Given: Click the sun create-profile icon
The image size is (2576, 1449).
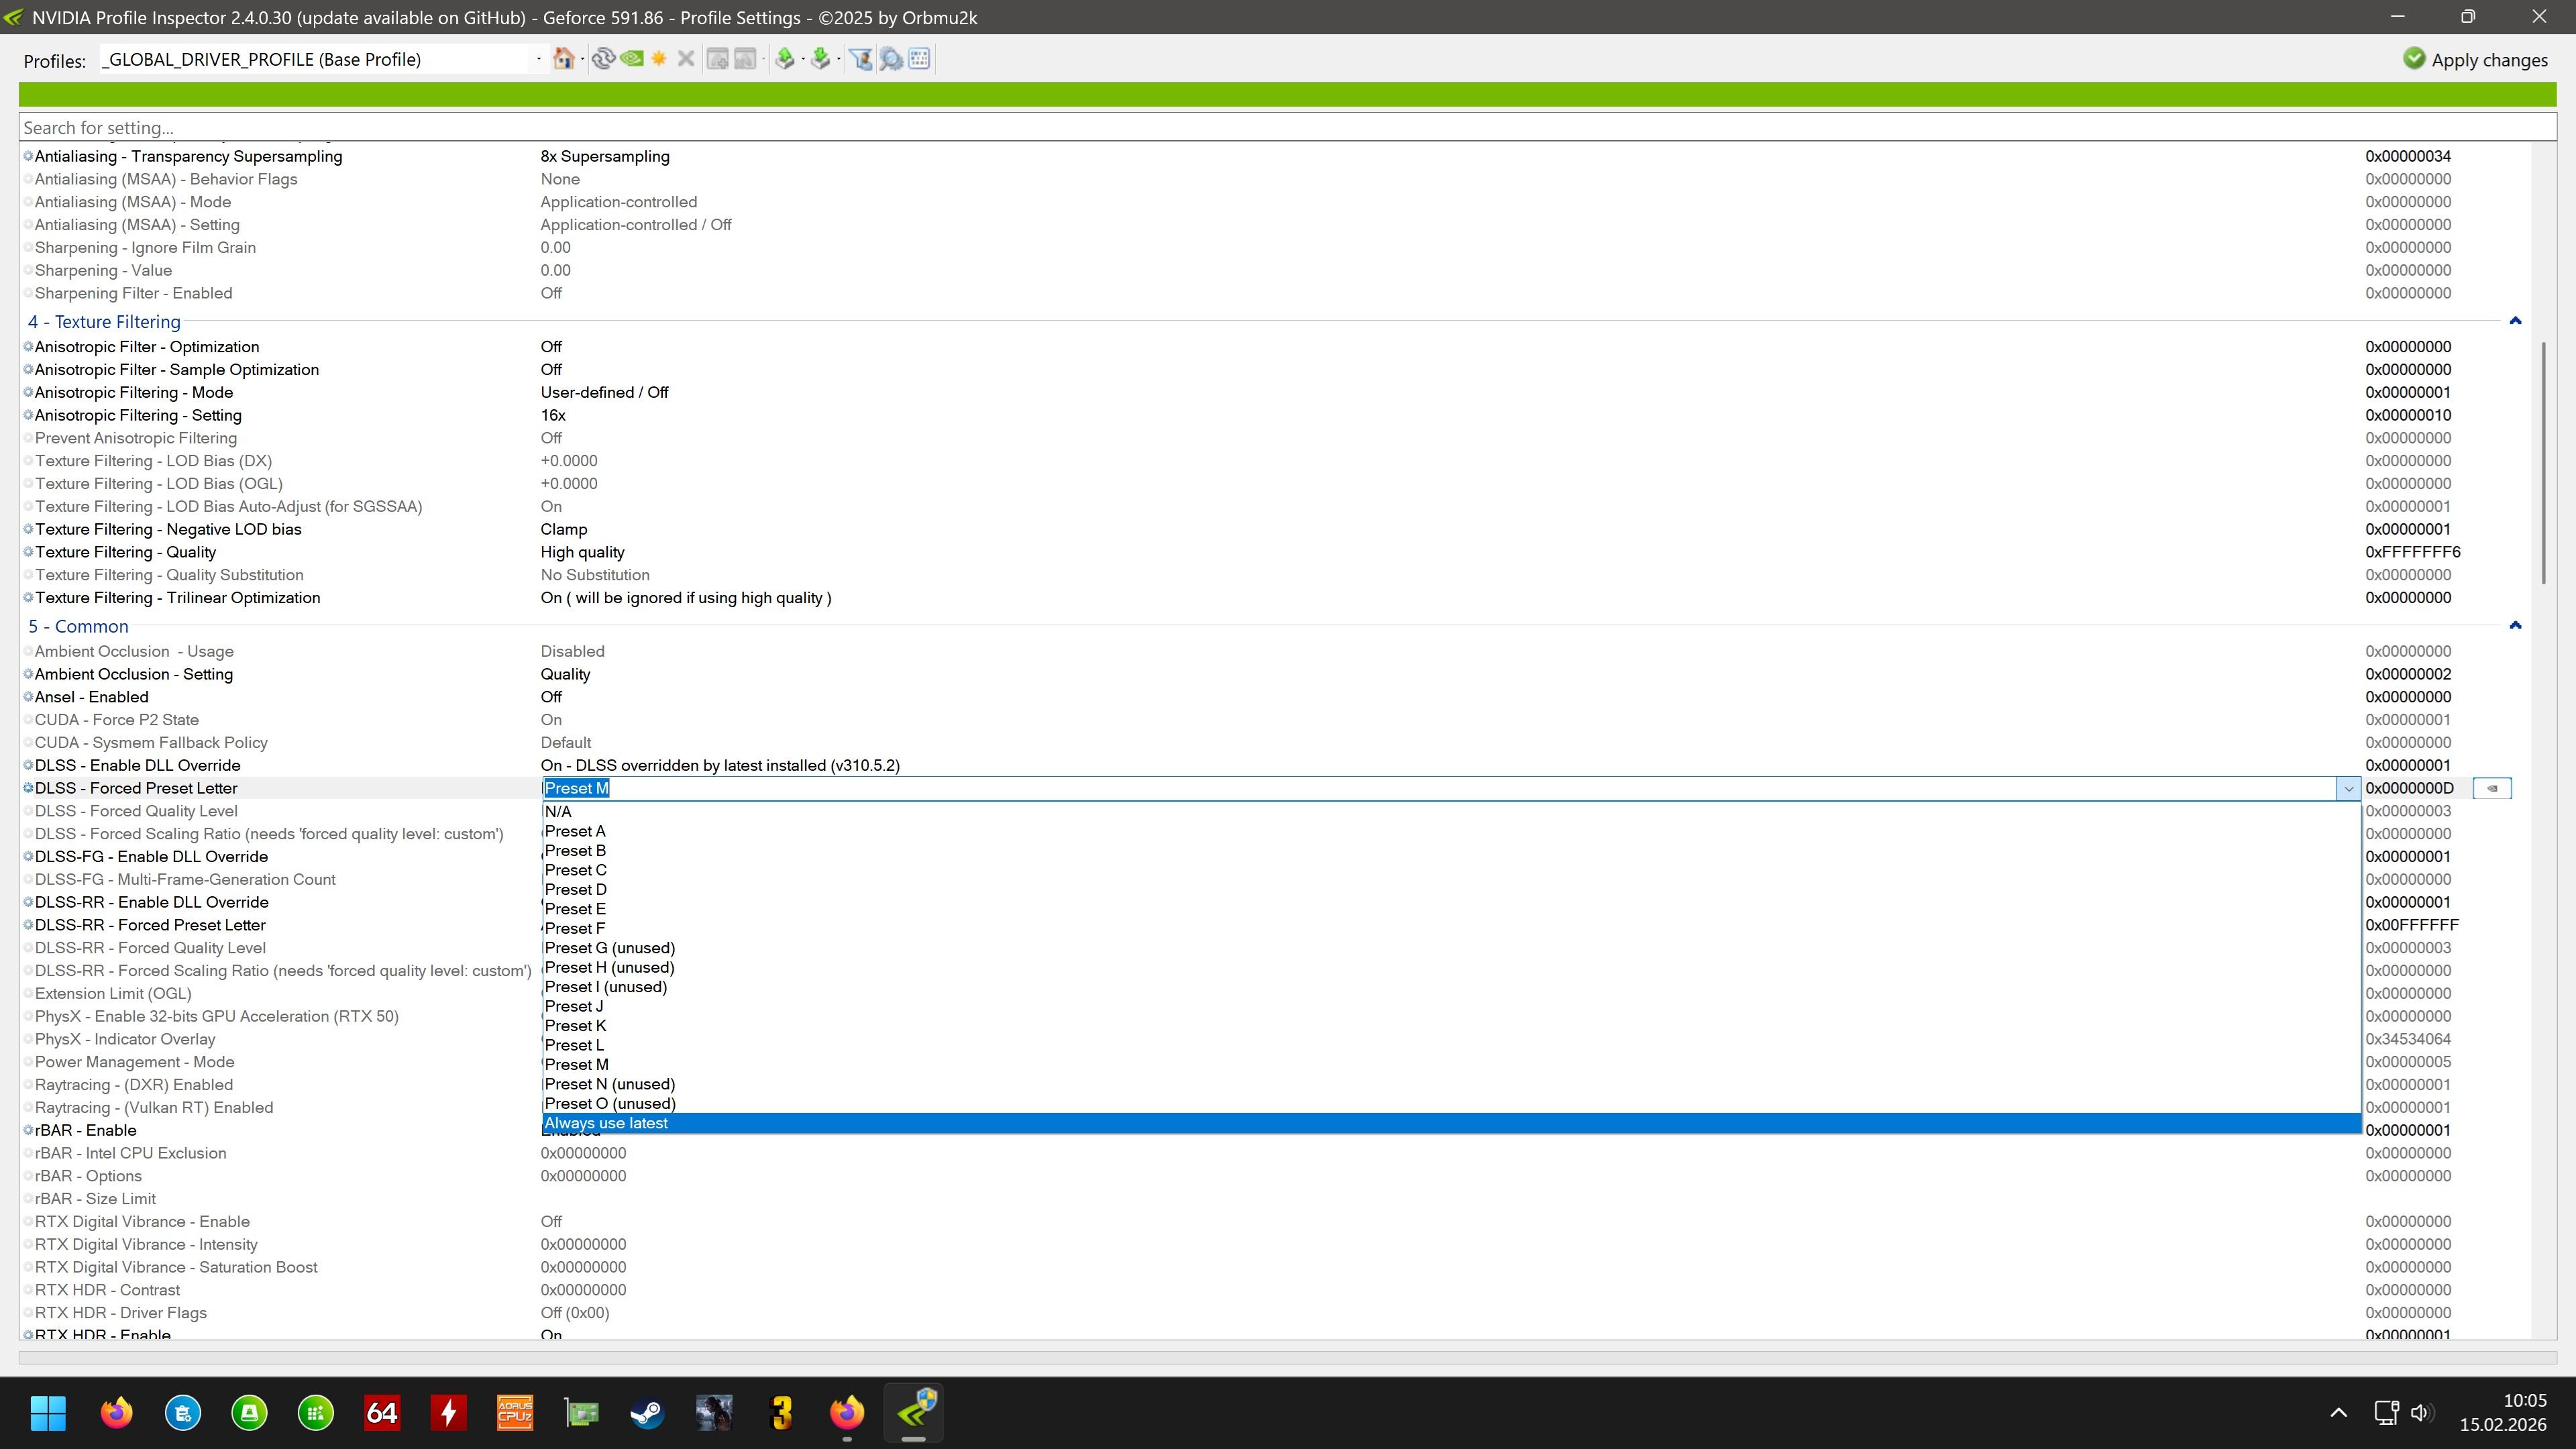Looking at the screenshot, I should pos(659,59).
